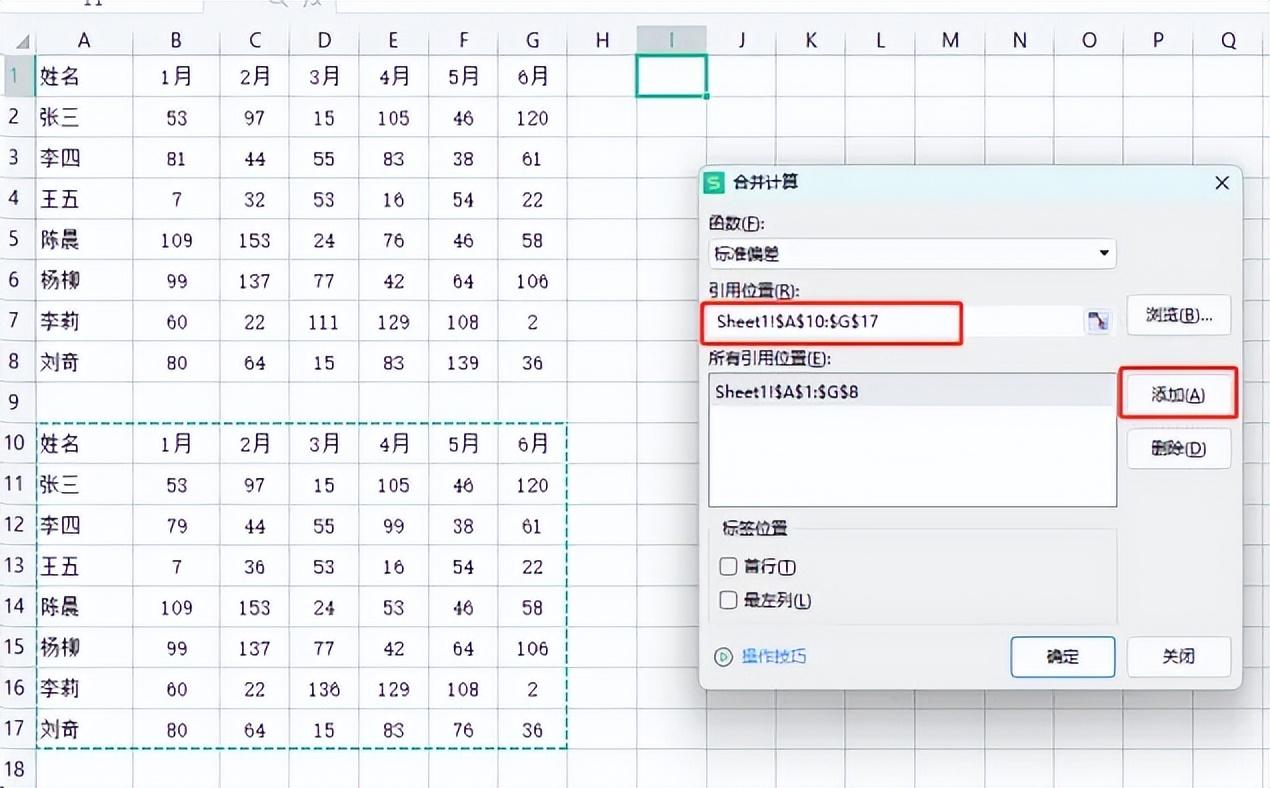
Task: Click cell B1 labeled 1月
Action: pos(176,76)
